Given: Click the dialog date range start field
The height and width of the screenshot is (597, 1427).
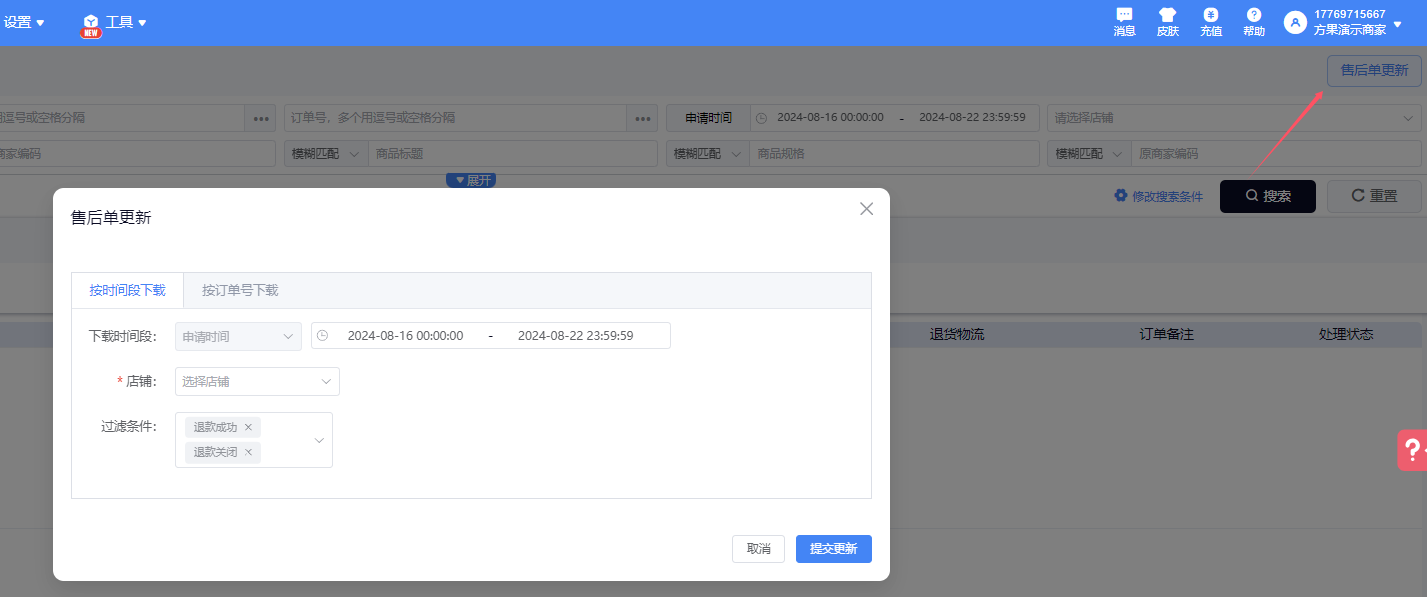Looking at the screenshot, I should [x=405, y=336].
